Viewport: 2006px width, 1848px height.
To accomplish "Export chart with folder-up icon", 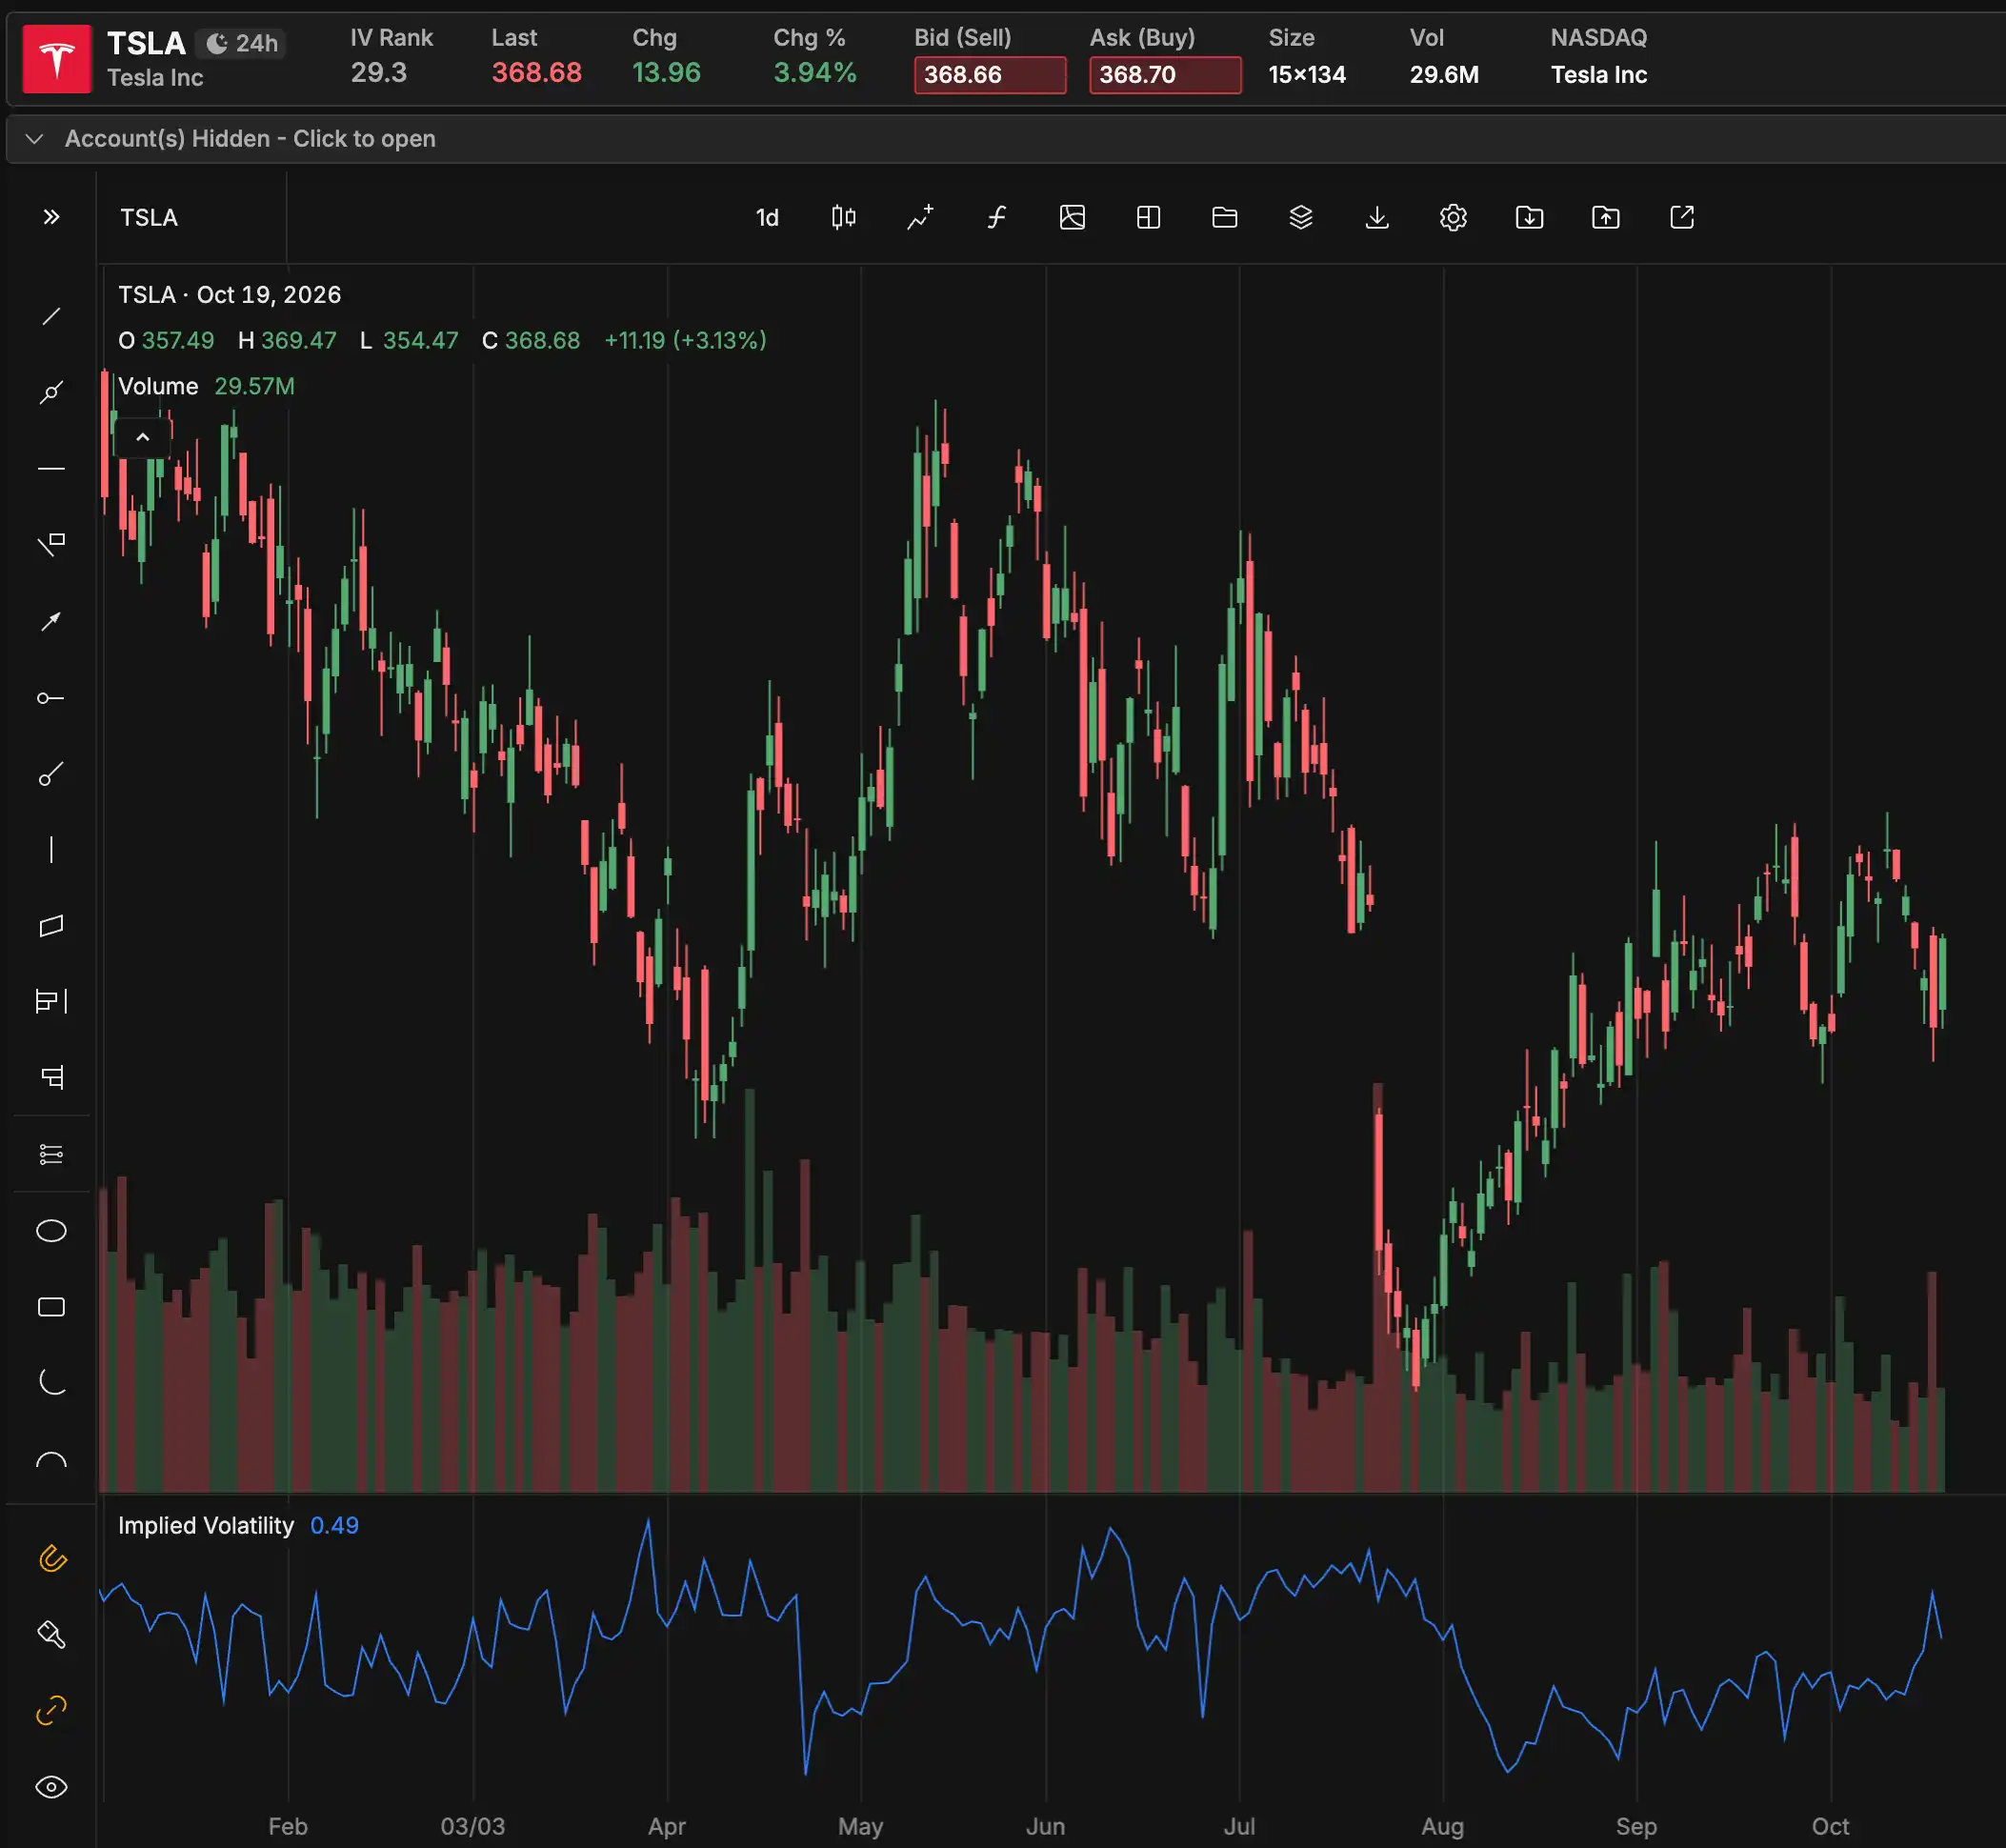I will point(1605,217).
